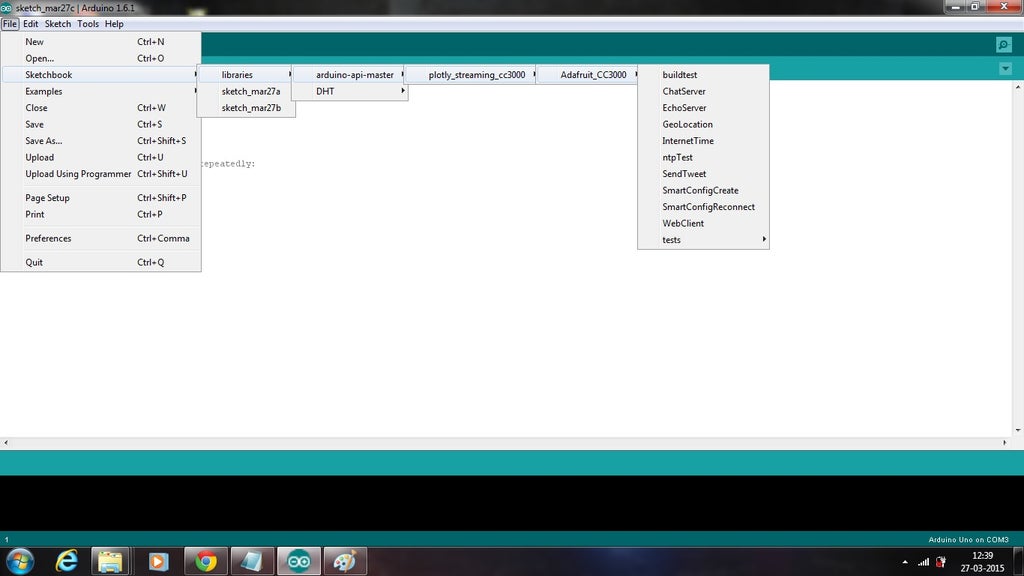Select Upload Using Programmer
Screen dimensions: 1024x576
tap(101, 174)
